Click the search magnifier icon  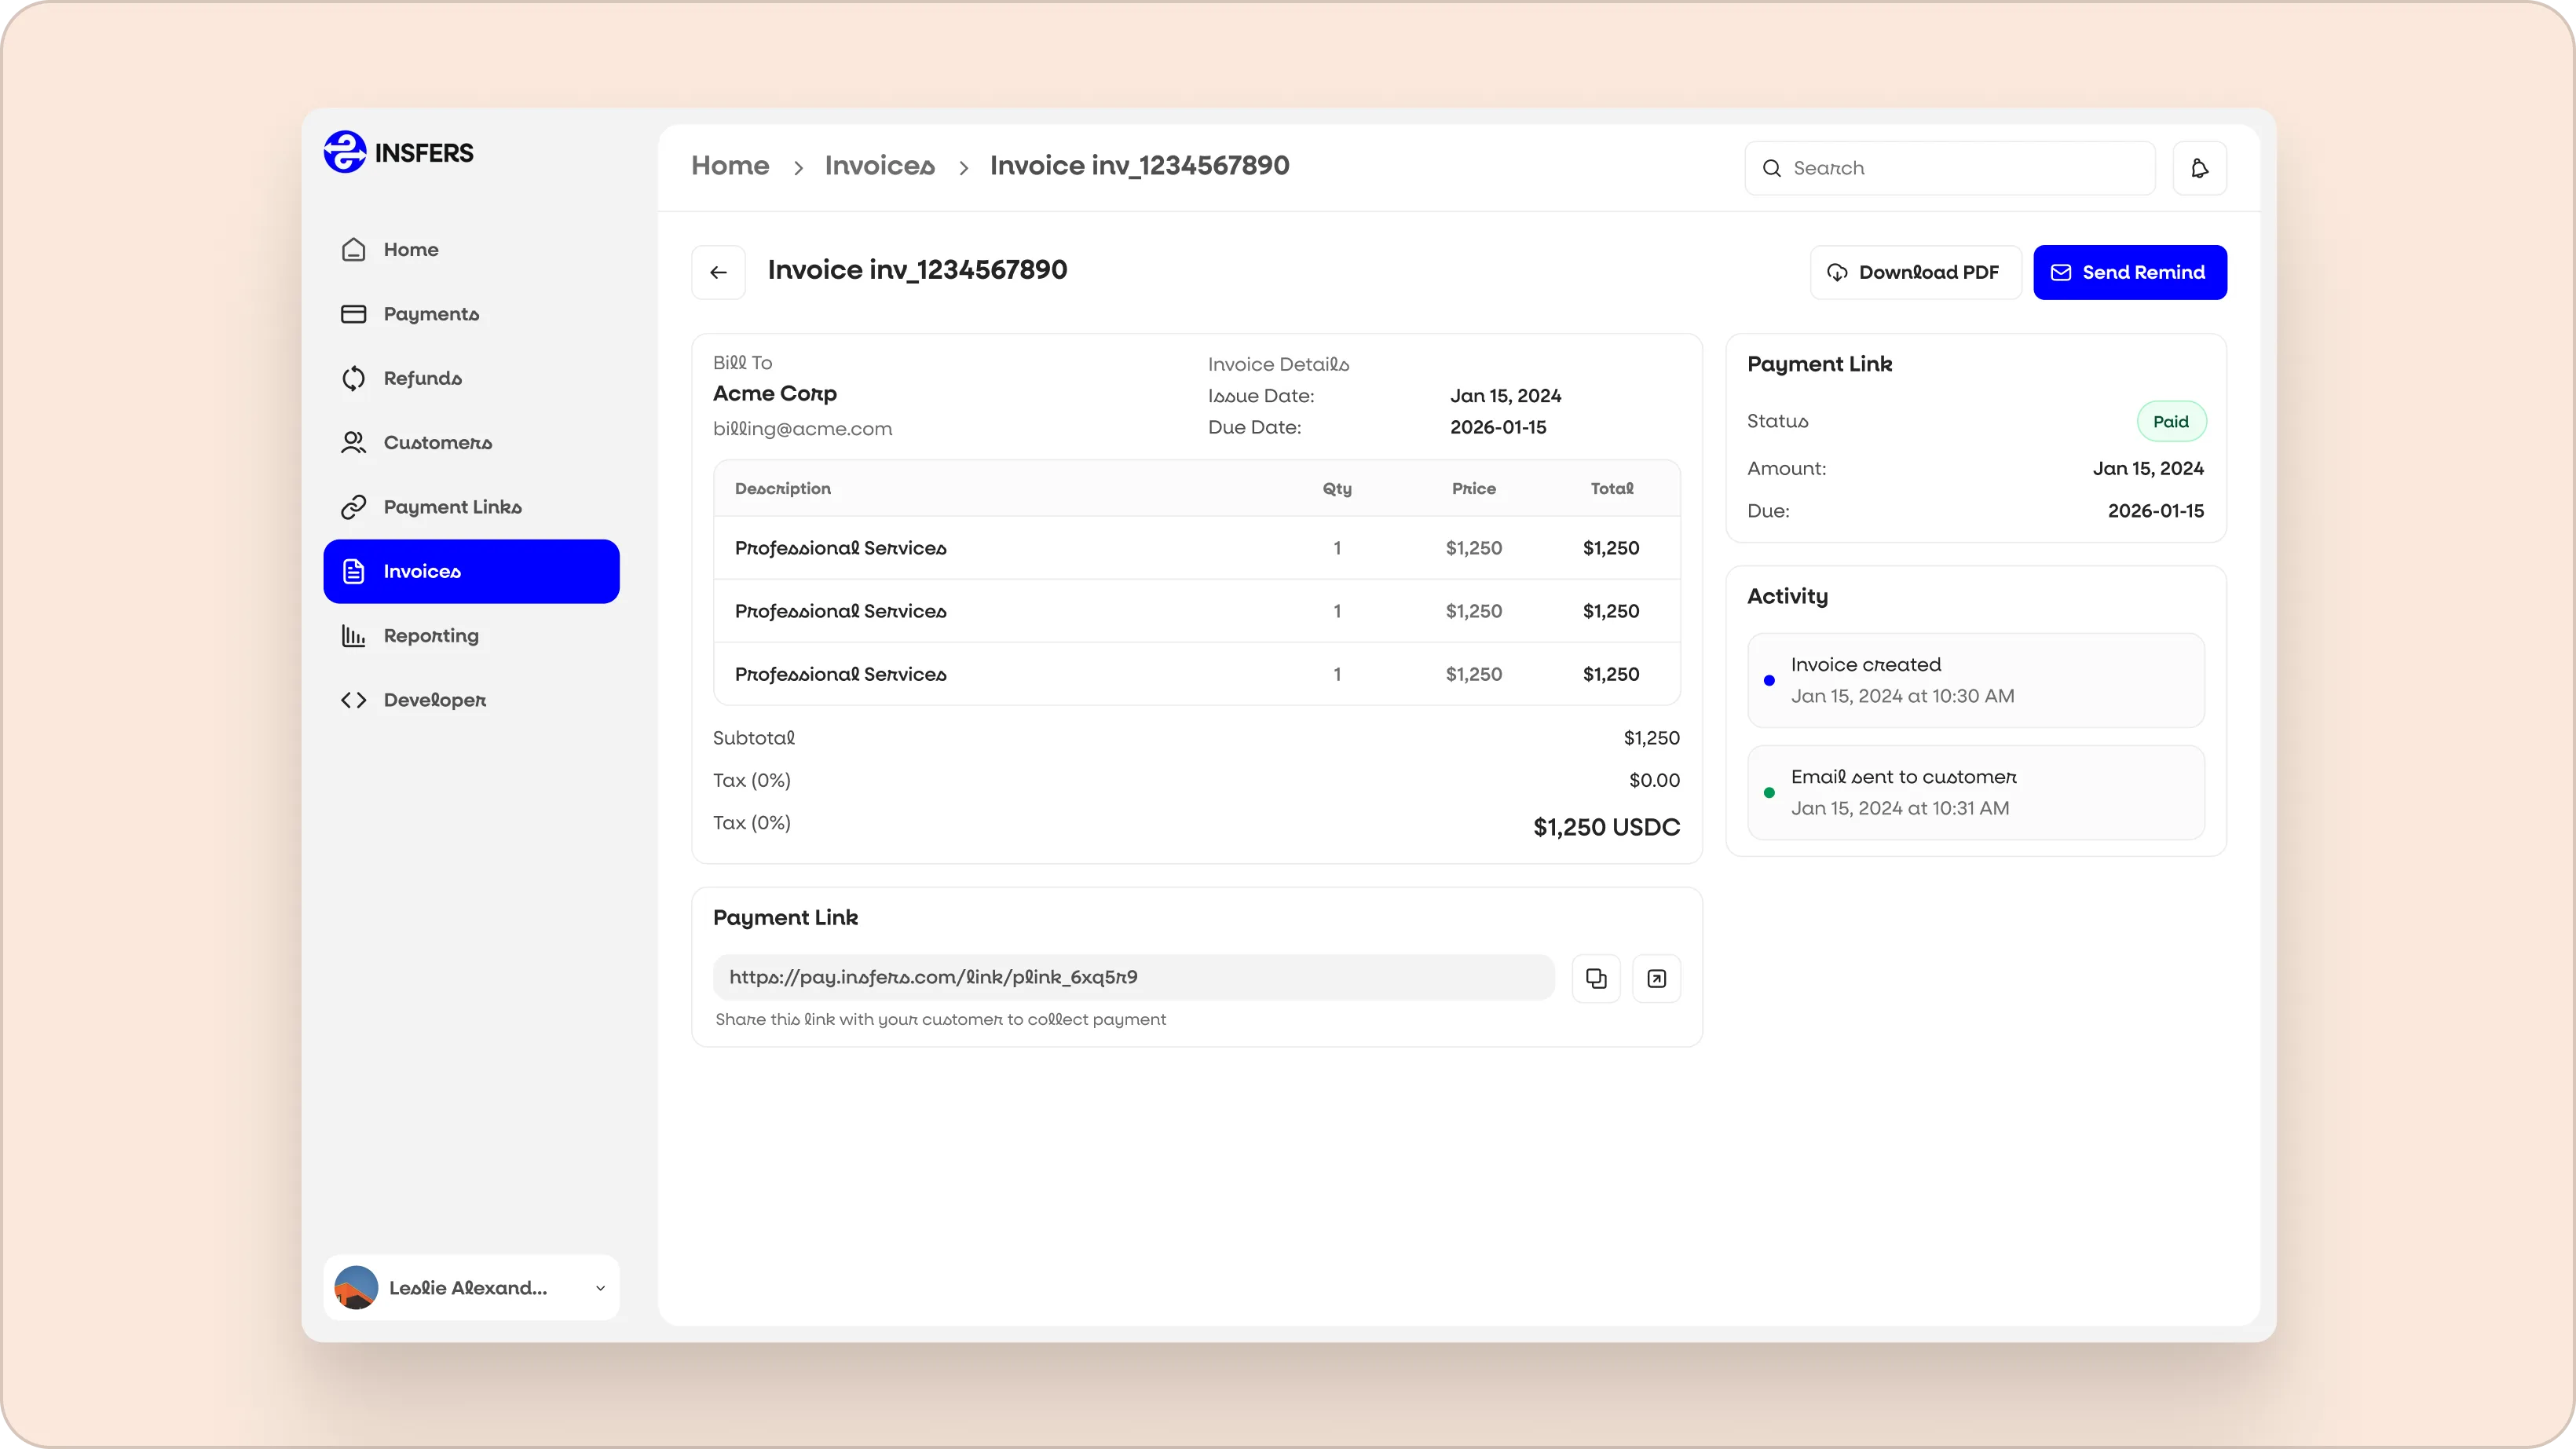pyautogui.click(x=1771, y=168)
